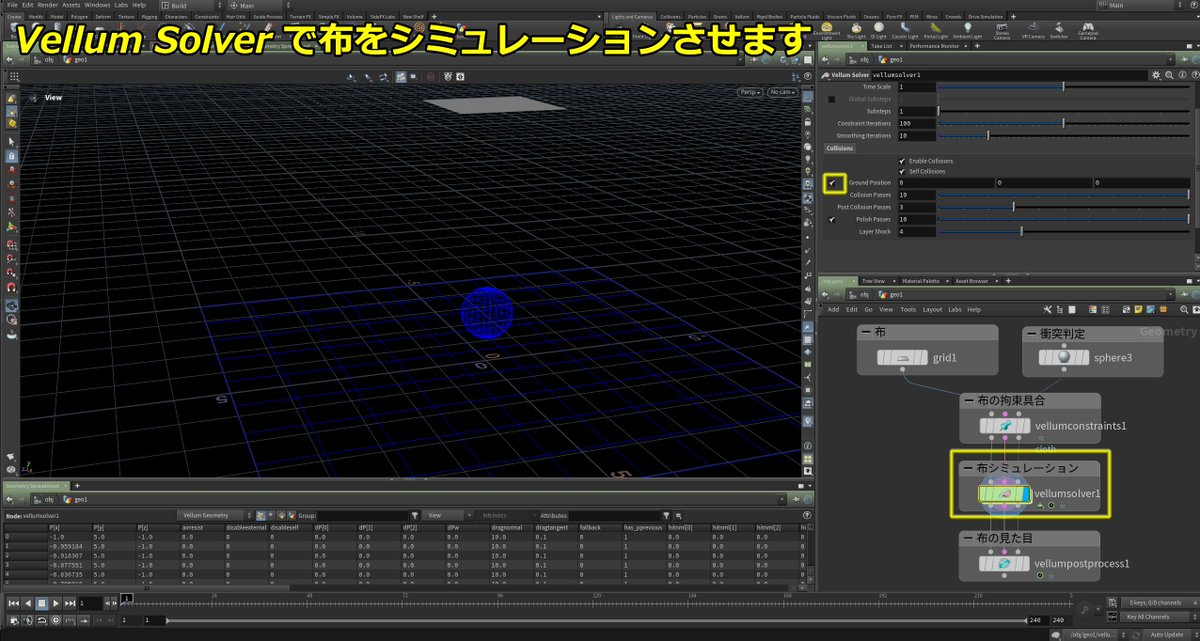Viewport: 1200px width, 641px height.
Task: Toggle the display flag on vellumsolver1 node
Action: [x=1025, y=494]
